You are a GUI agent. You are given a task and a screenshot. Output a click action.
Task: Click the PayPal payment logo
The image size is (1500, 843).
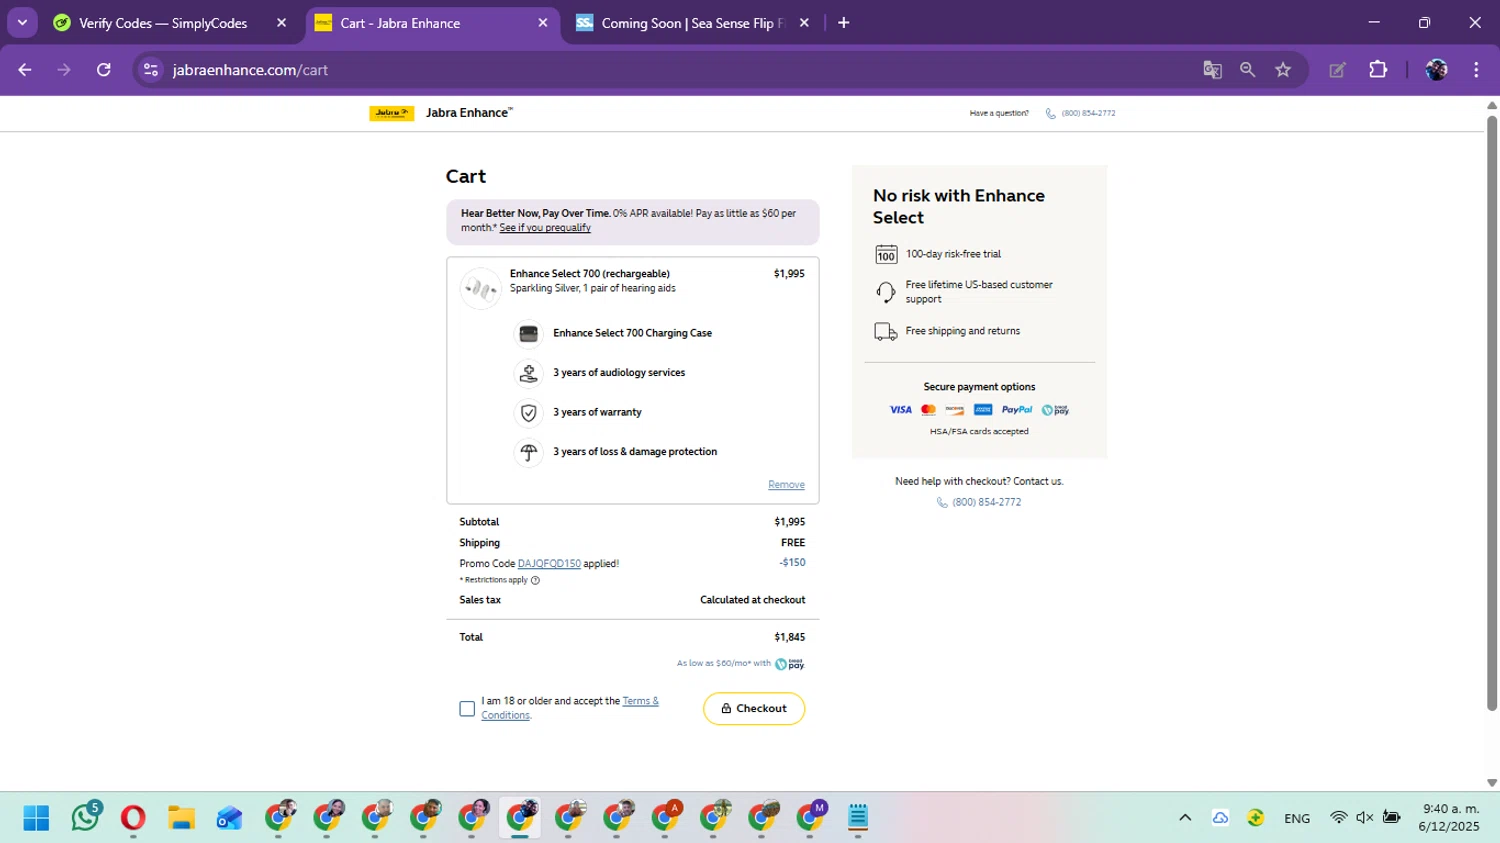(1017, 410)
